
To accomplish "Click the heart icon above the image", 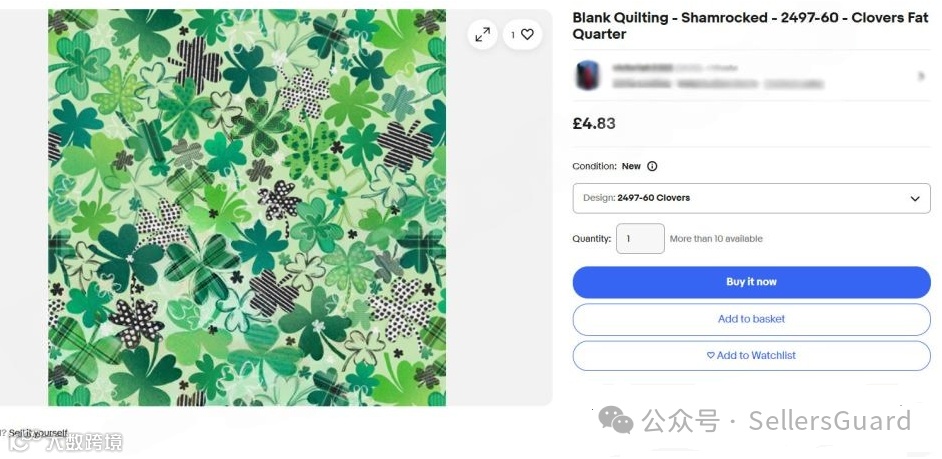I will (527, 35).
